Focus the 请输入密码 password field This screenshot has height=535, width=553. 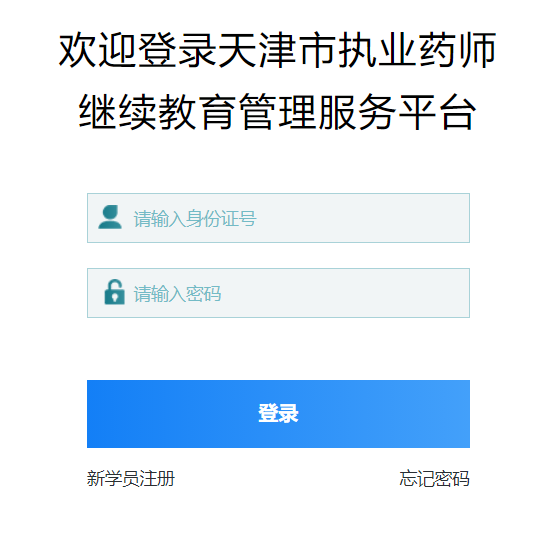pos(278,293)
